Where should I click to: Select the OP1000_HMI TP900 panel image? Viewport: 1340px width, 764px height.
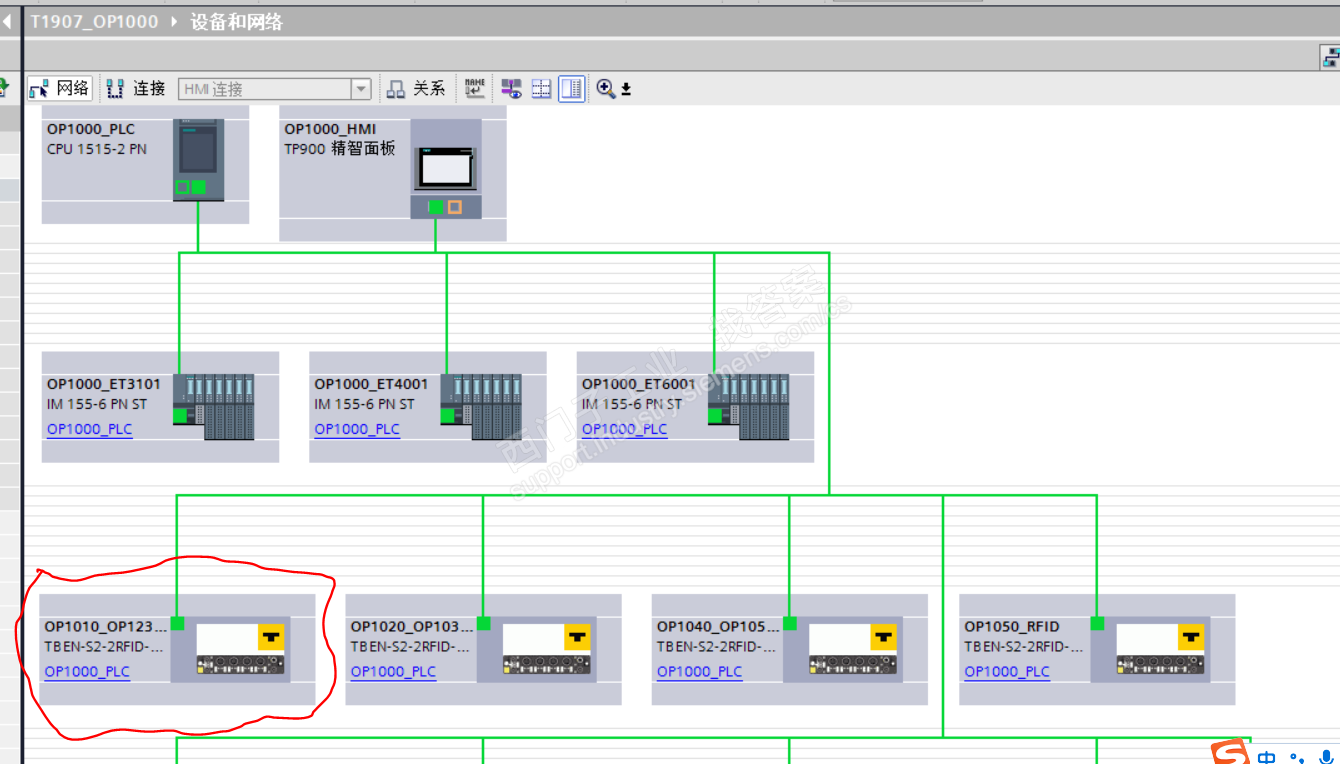447,170
